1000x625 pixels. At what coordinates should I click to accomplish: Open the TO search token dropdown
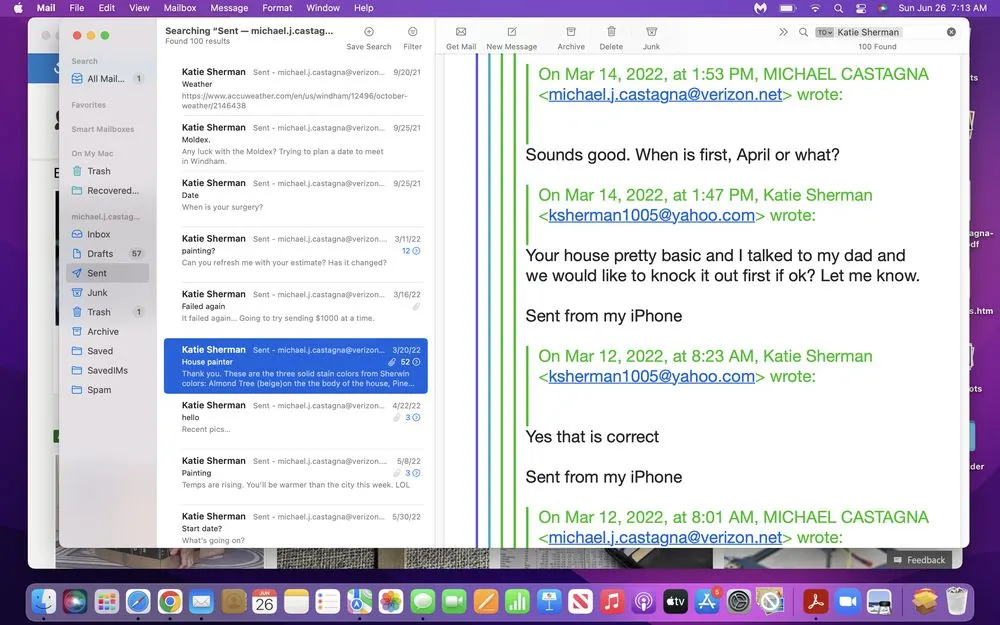(824, 32)
